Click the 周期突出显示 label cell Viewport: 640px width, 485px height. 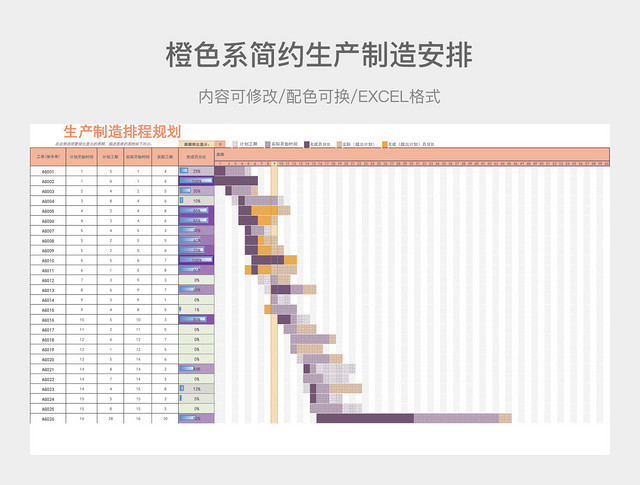[196, 144]
